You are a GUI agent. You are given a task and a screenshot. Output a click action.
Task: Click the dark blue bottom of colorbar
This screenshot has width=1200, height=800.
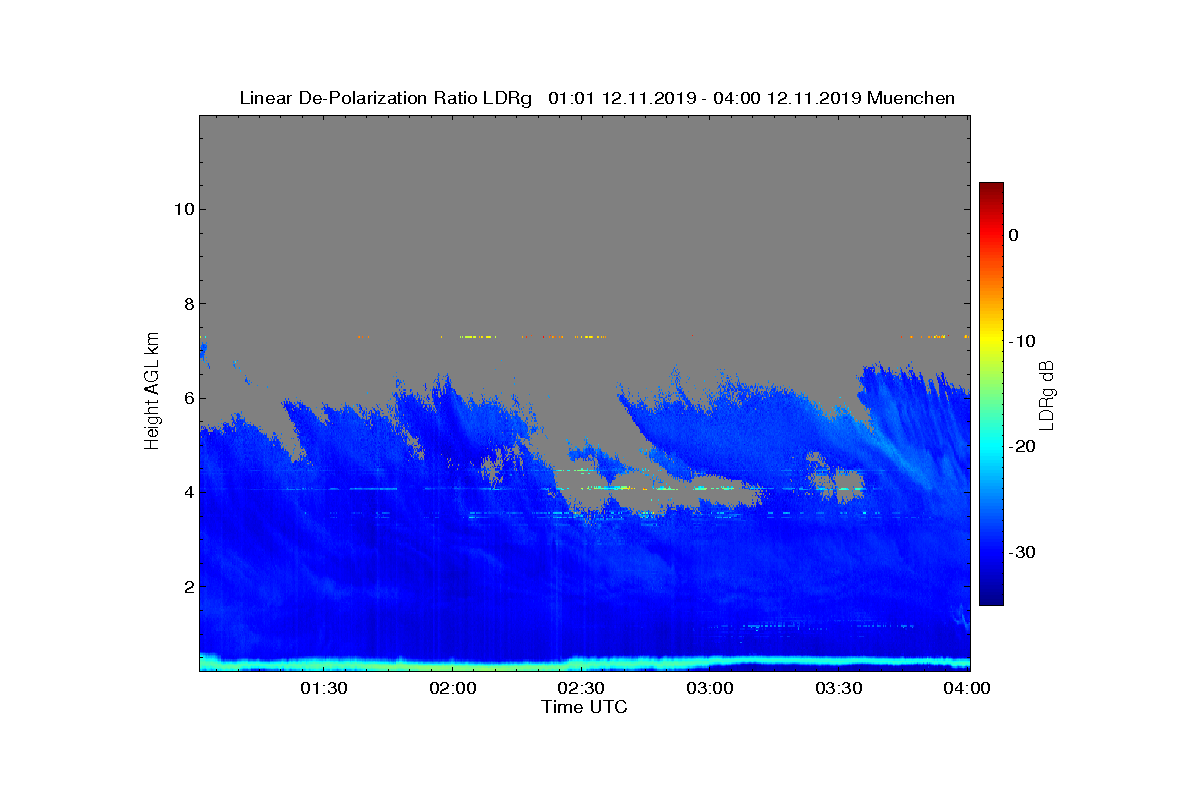(x=991, y=596)
